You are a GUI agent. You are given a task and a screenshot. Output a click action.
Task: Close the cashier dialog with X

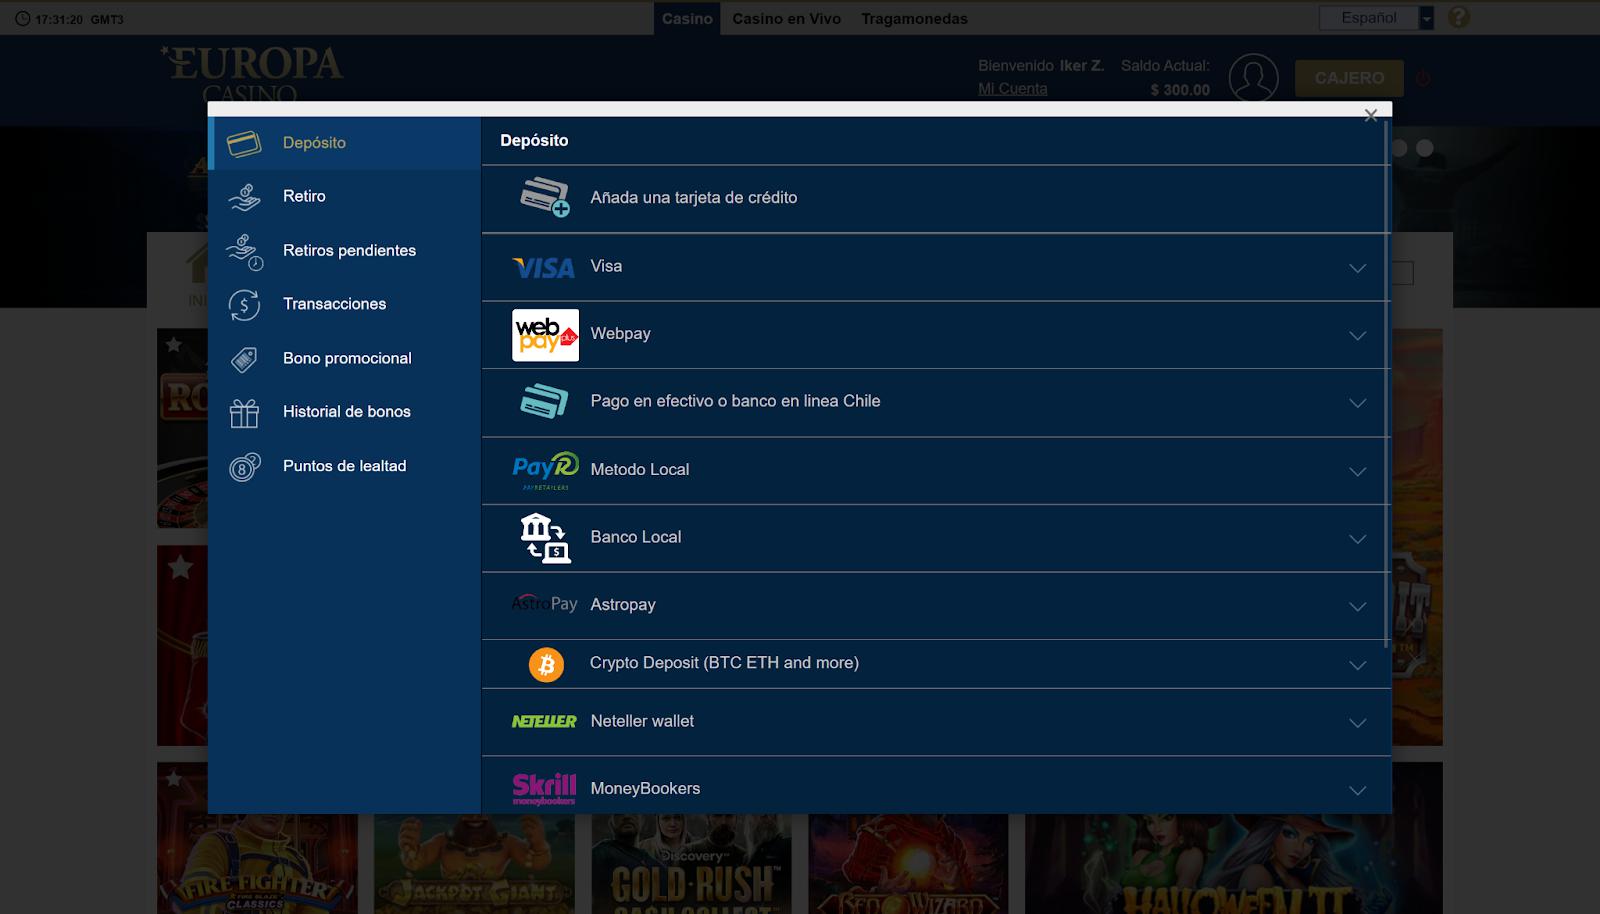(x=1371, y=116)
